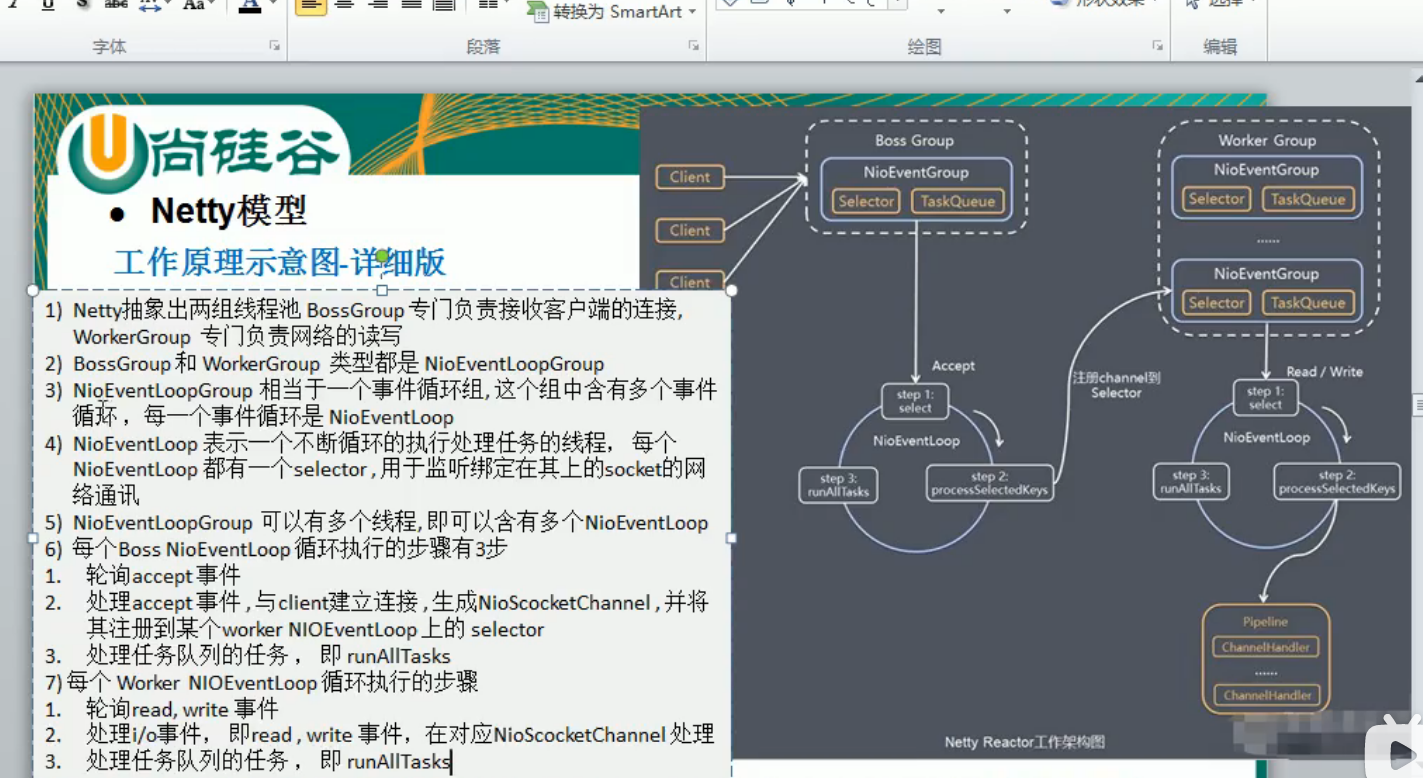Click the subtitle '工作原理示意图-详细版'
This screenshot has width=1423, height=778.
pos(280,262)
